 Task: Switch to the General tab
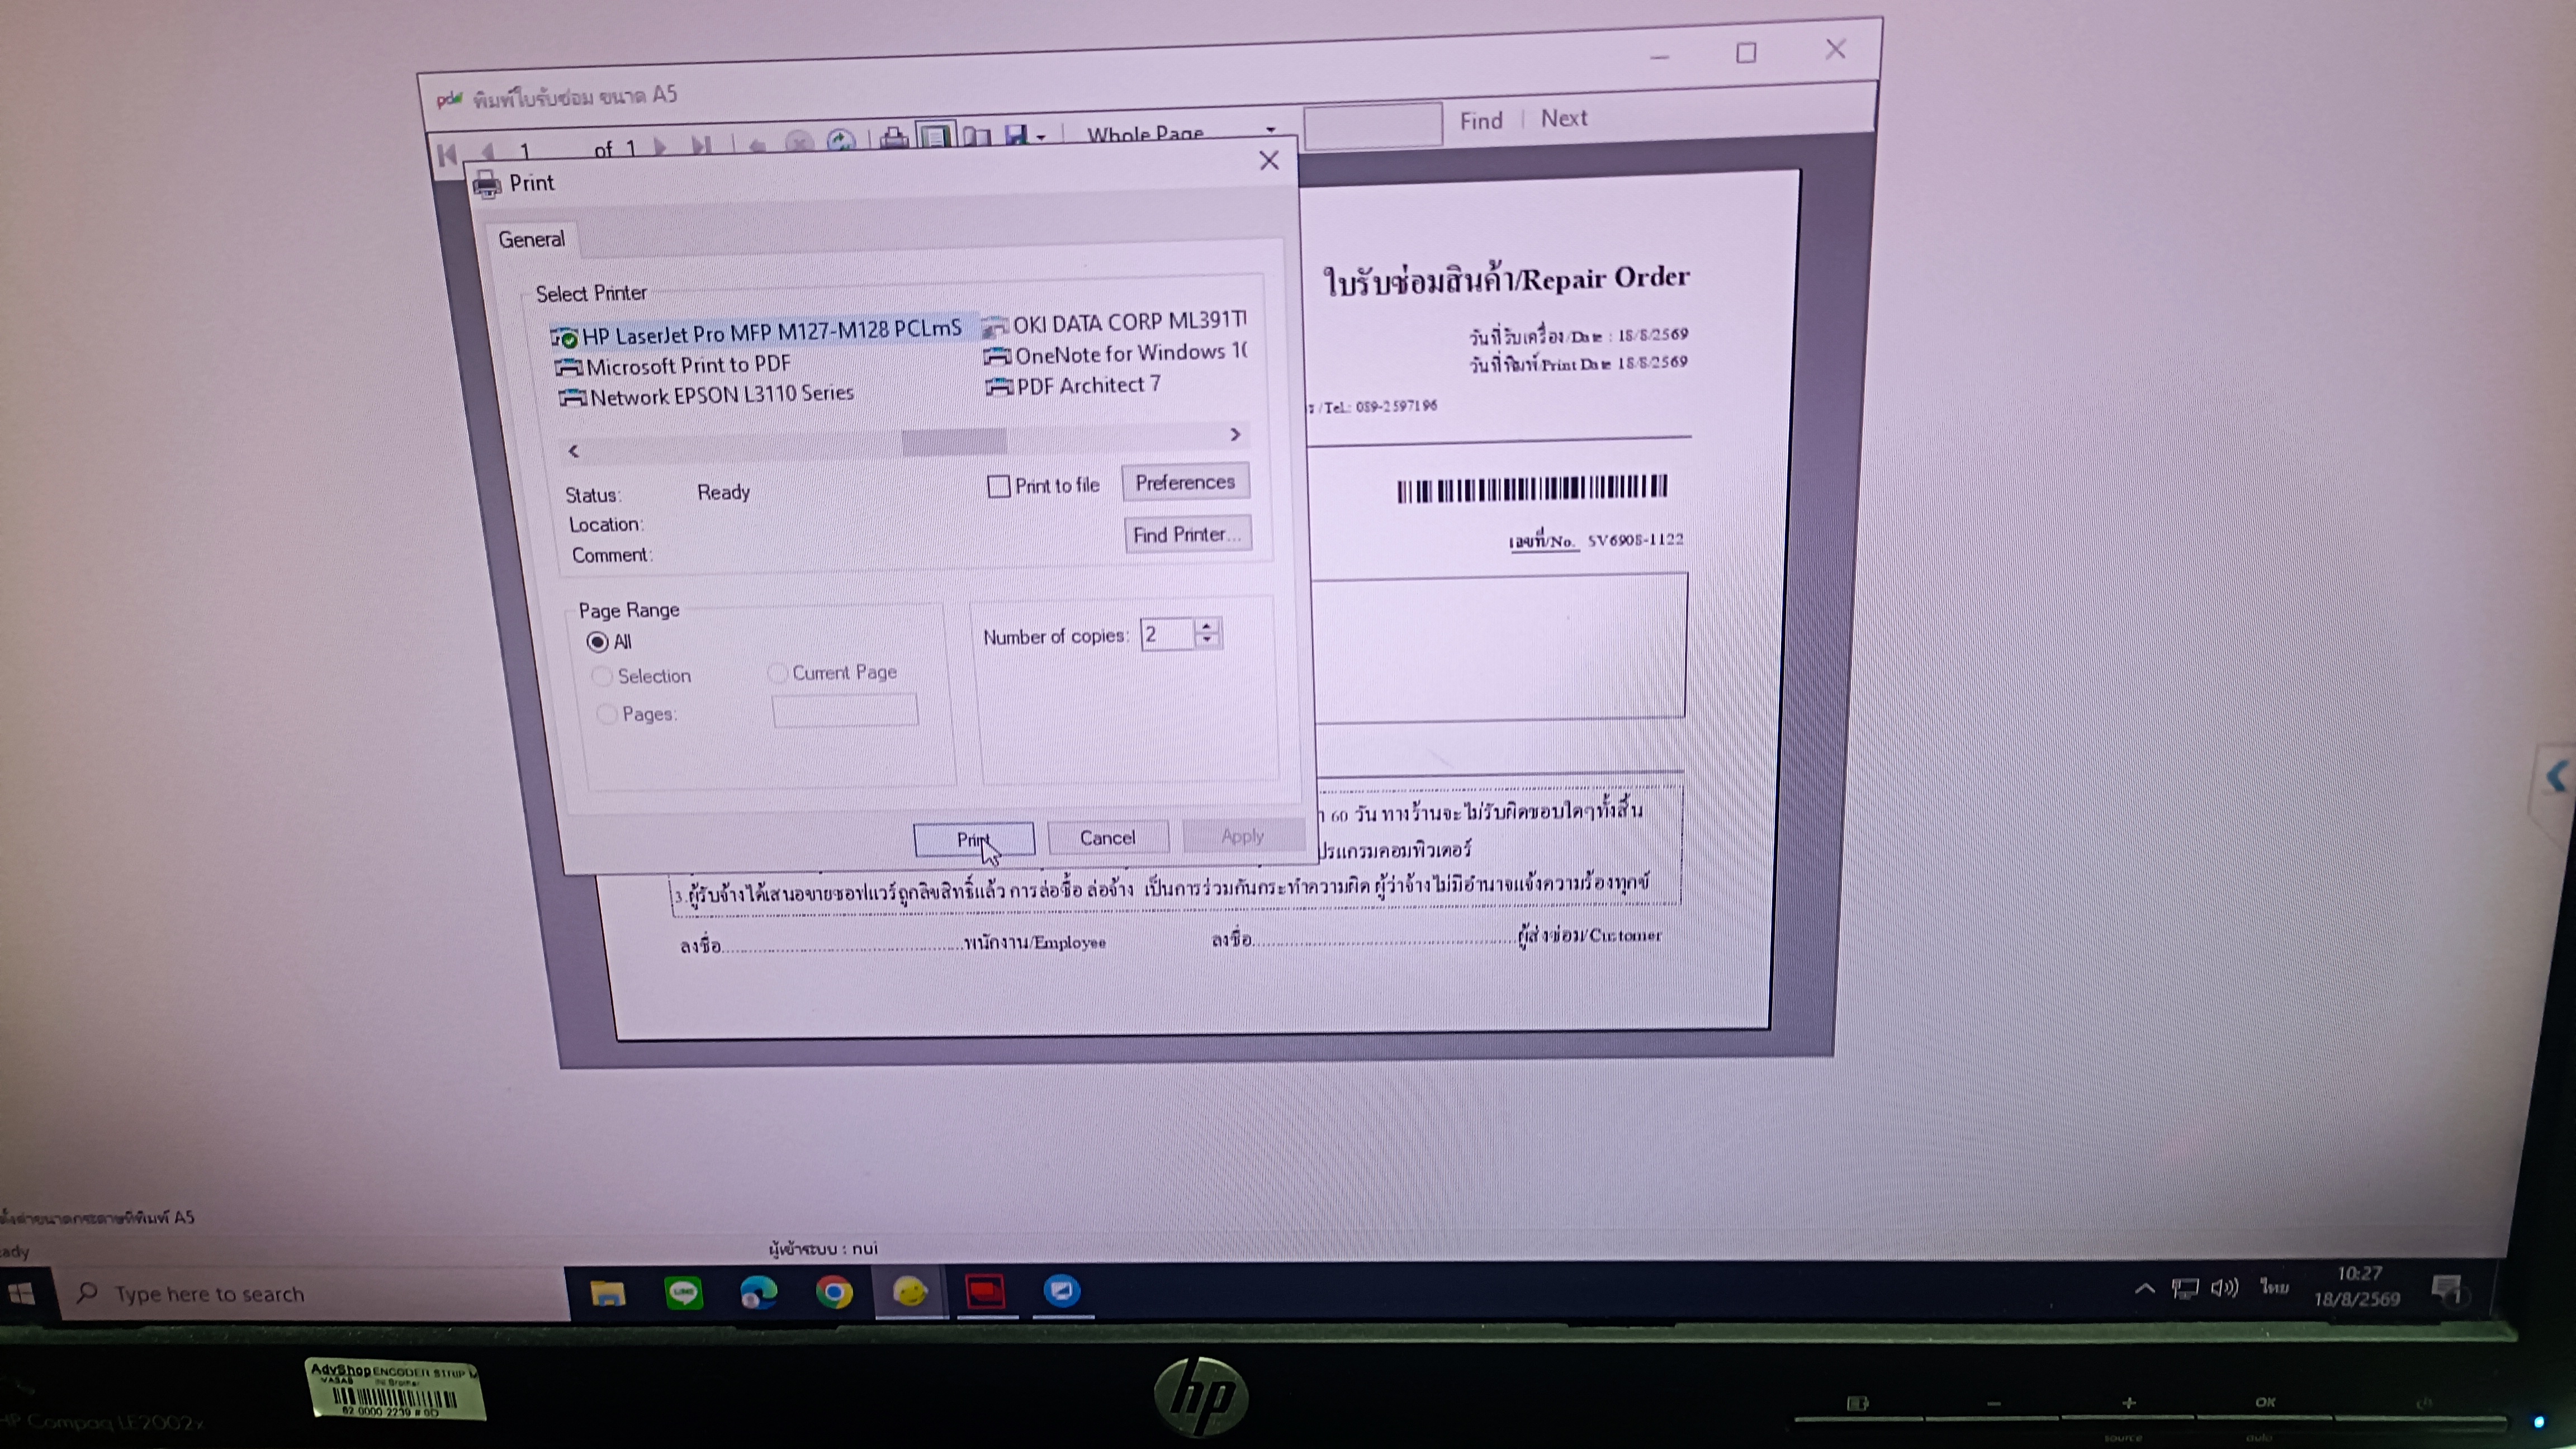[x=531, y=240]
